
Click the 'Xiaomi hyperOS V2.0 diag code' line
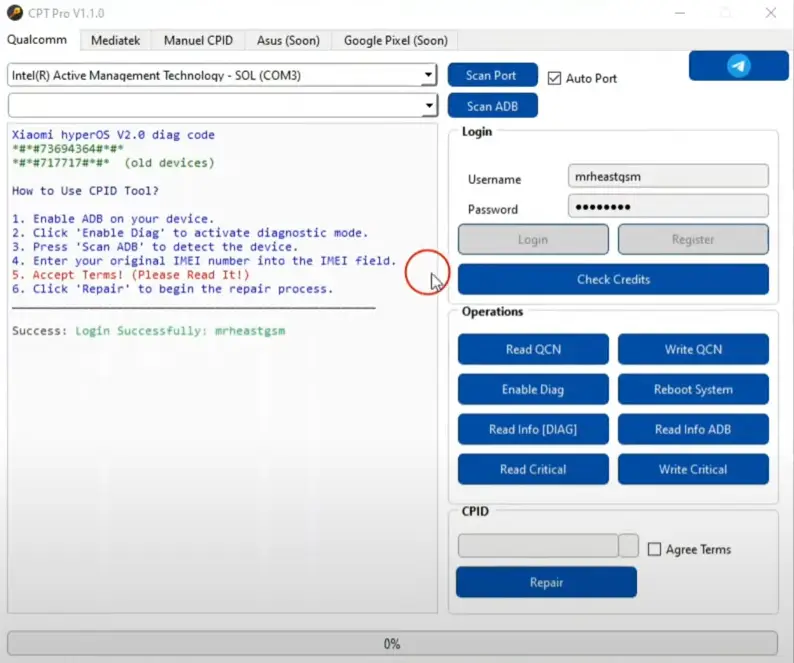coord(113,135)
